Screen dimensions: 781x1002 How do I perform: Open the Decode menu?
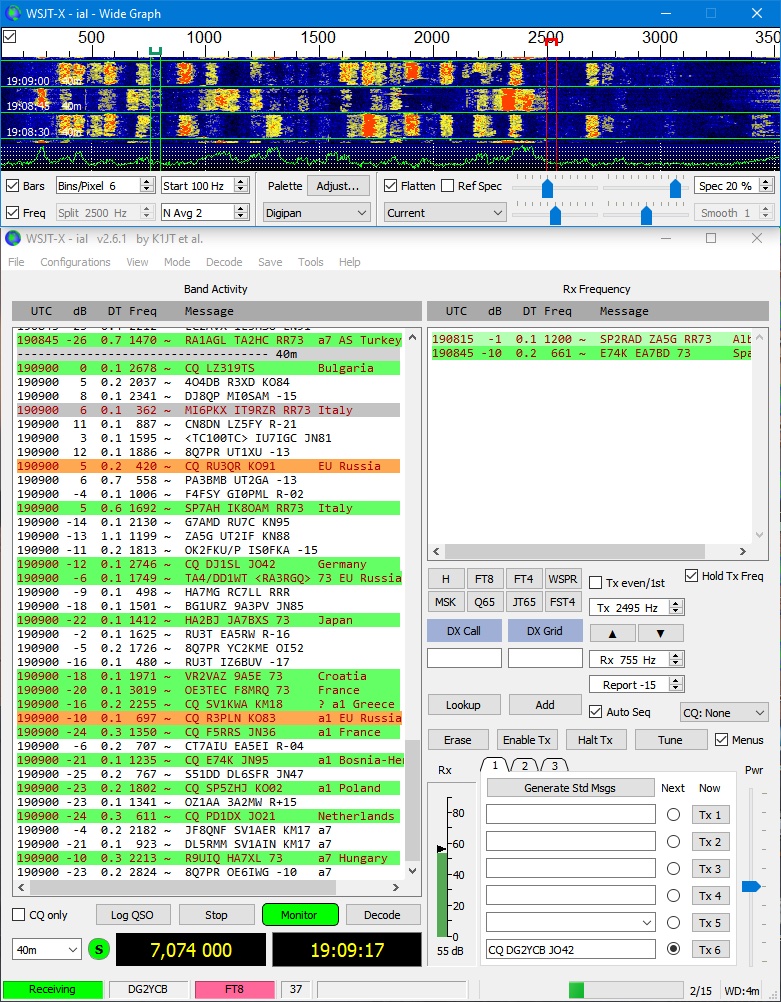(x=224, y=262)
